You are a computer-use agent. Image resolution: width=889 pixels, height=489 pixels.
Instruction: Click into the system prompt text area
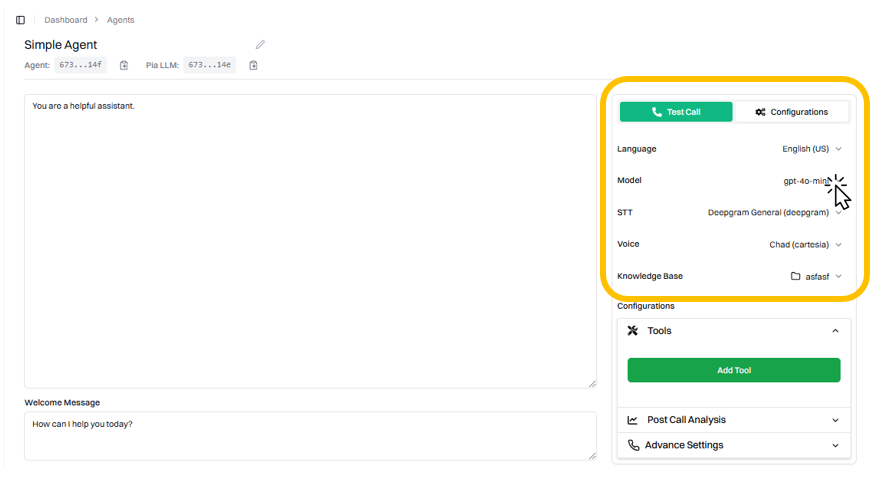tap(310, 241)
